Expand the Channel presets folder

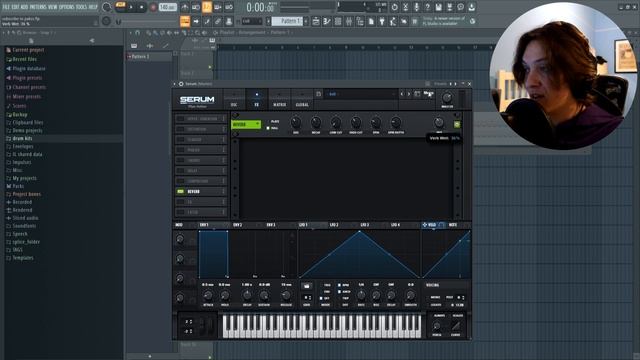pos(29,87)
